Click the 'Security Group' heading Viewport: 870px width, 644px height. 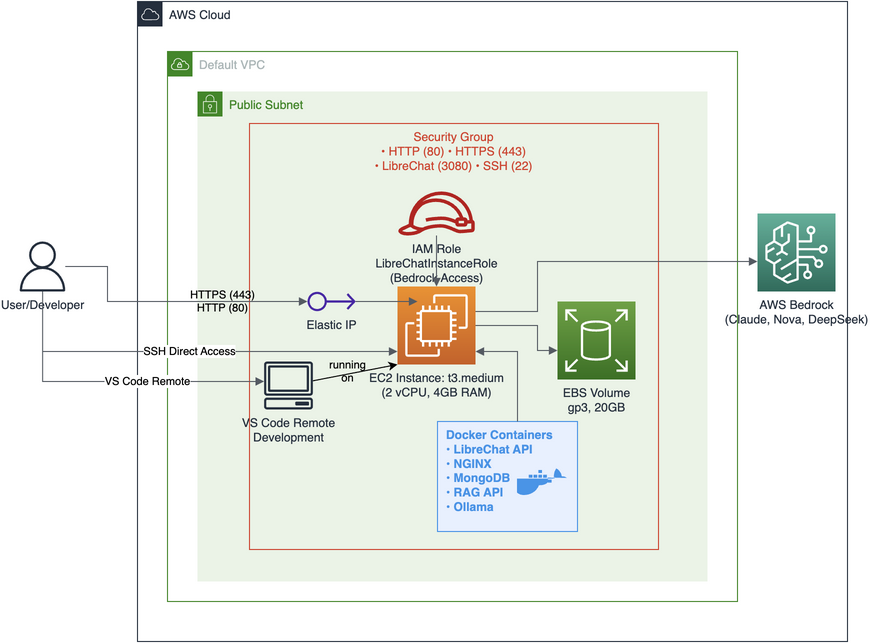tap(453, 137)
